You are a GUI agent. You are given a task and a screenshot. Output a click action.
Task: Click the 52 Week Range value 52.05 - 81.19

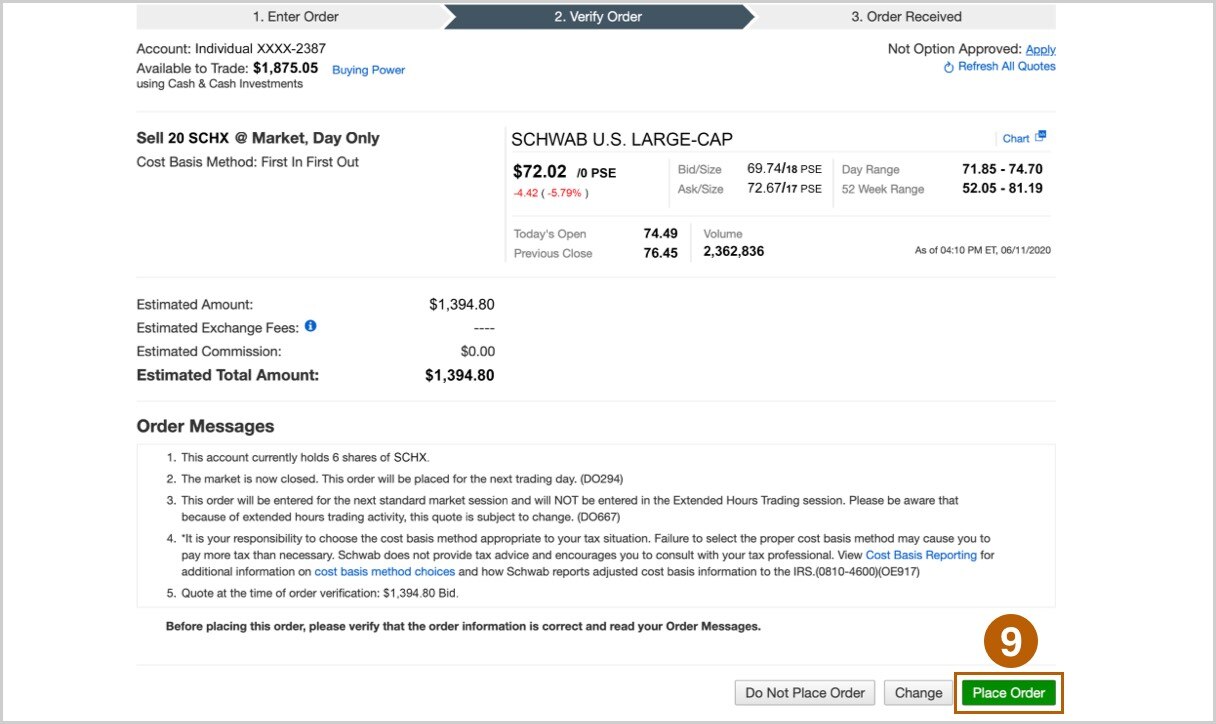click(1002, 188)
